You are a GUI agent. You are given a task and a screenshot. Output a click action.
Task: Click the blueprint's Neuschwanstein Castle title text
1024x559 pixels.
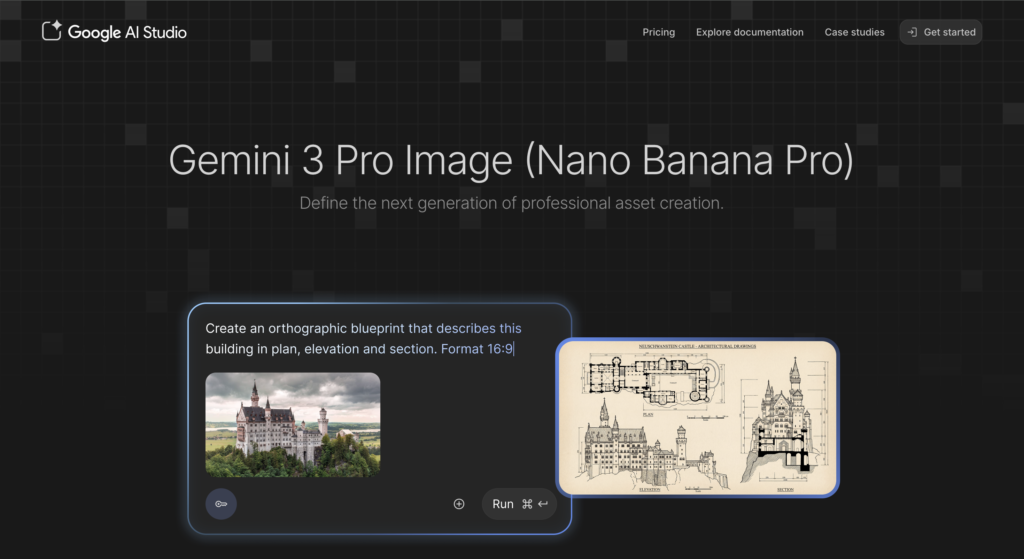pos(697,346)
